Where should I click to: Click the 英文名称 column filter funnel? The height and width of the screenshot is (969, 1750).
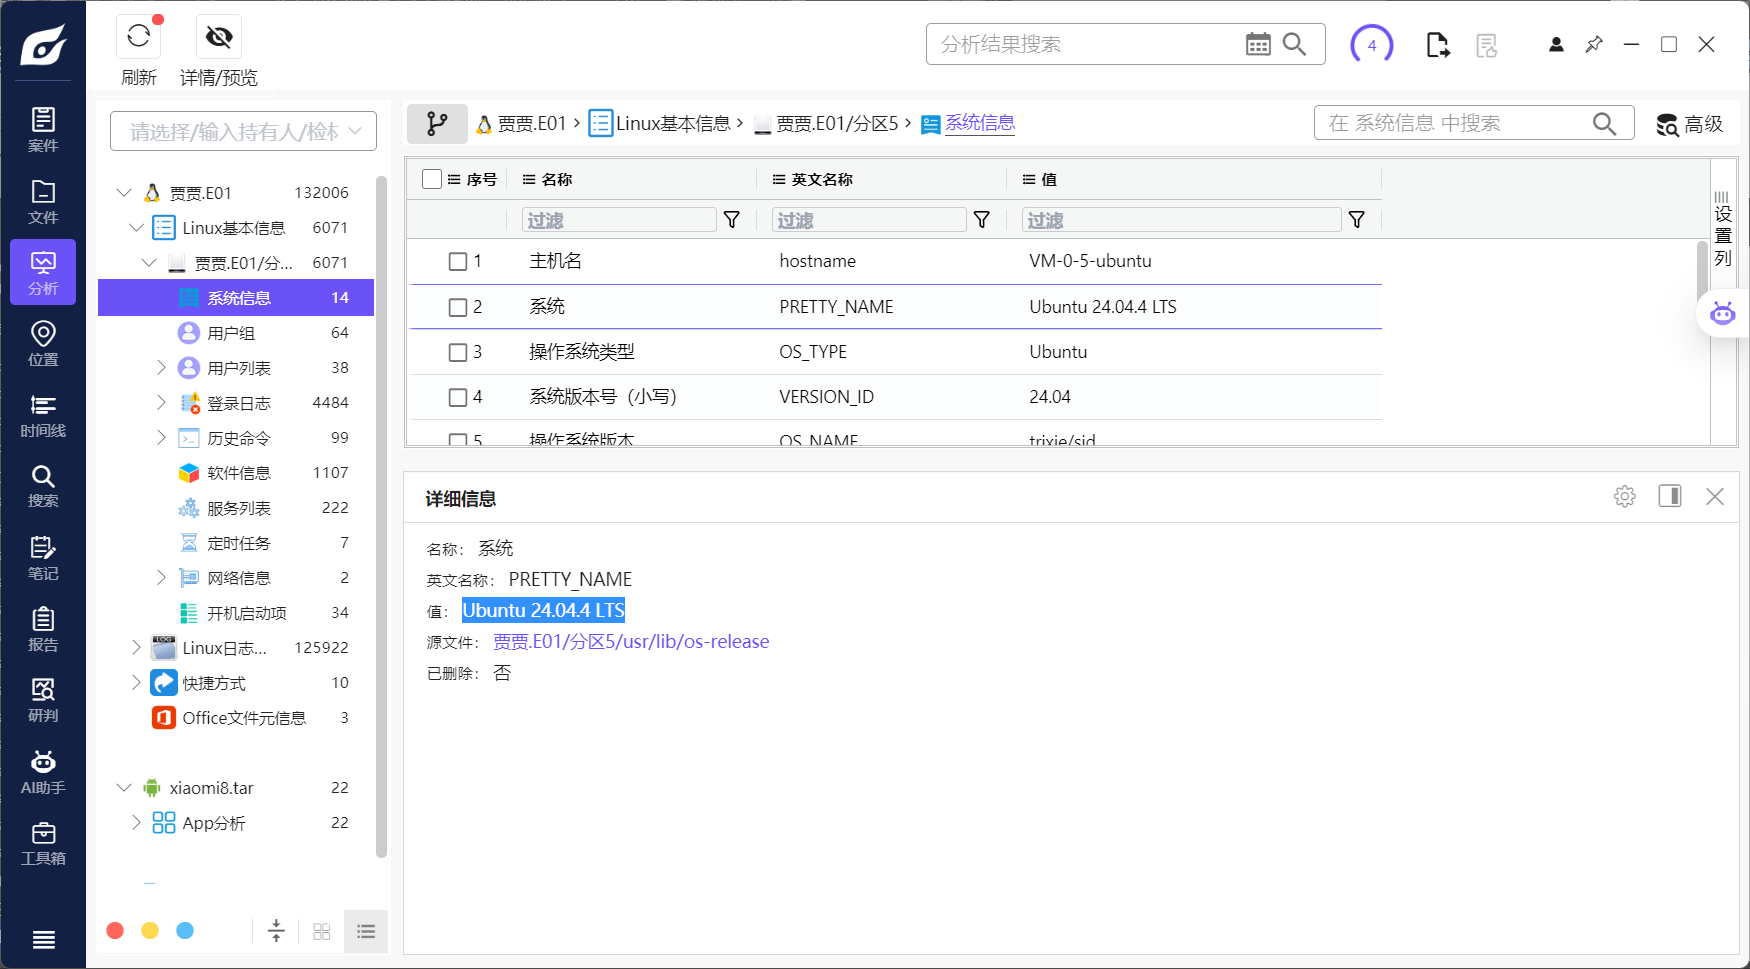pyautogui.click(x=982, y=220)
